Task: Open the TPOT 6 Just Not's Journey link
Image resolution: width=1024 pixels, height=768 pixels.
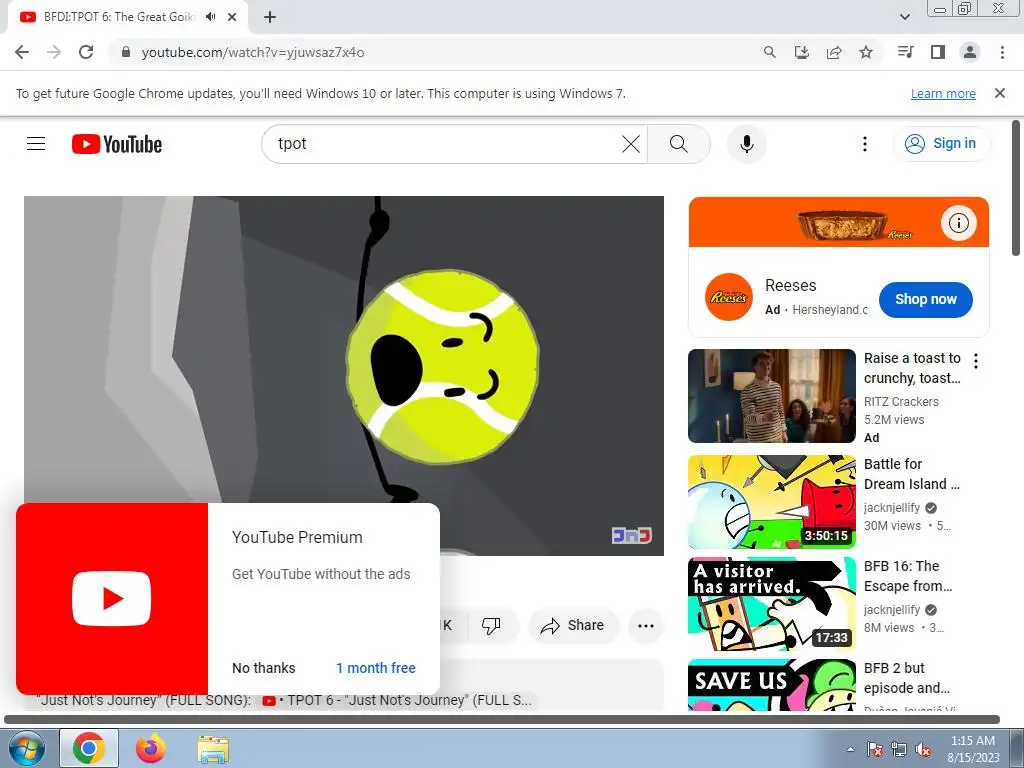Action: [397, 700]
